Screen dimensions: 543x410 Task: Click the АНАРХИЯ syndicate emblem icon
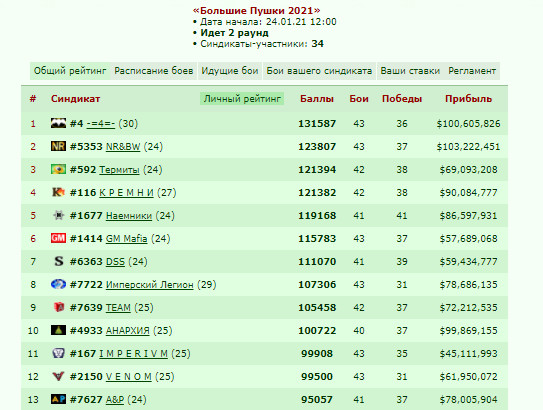tap(58, 330)
